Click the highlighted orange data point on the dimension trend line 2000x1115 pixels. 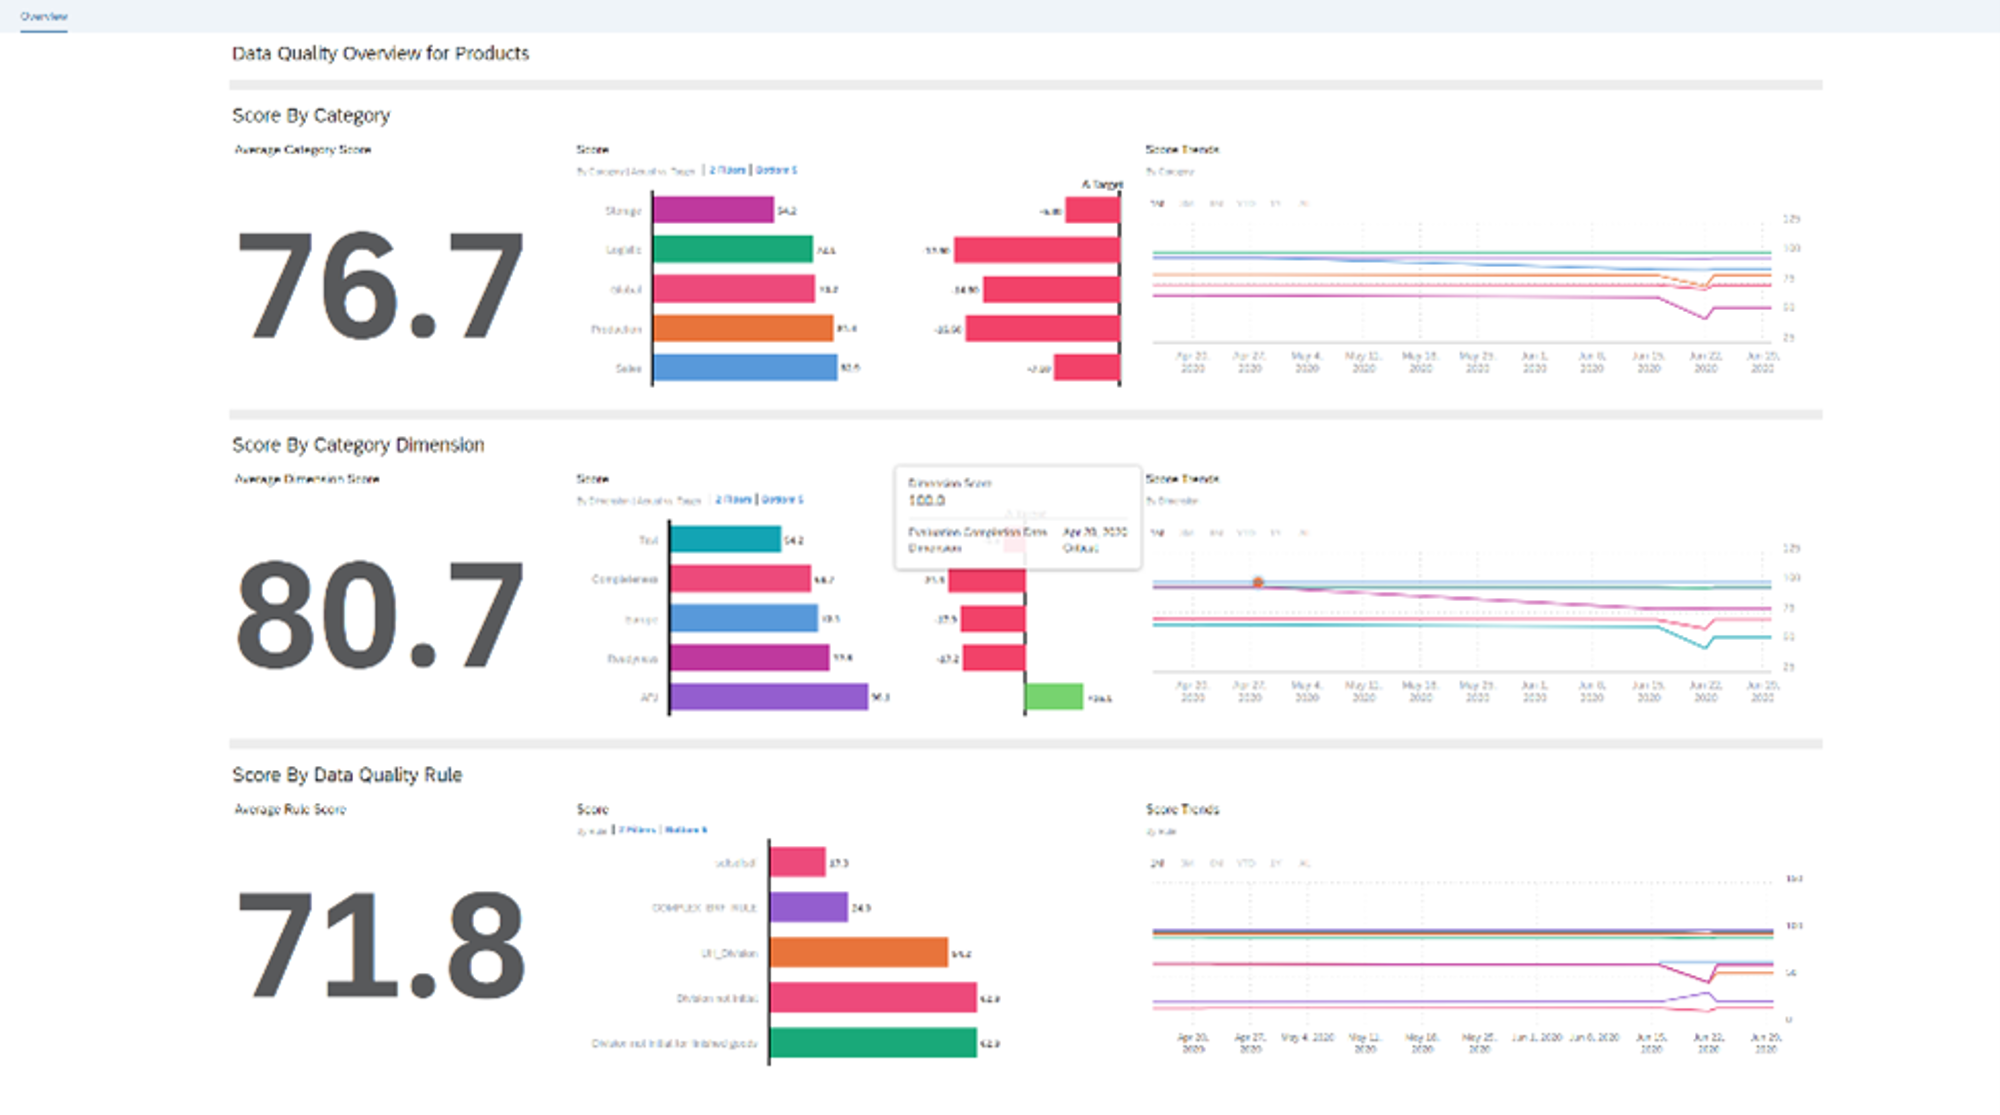(1256, 581)
